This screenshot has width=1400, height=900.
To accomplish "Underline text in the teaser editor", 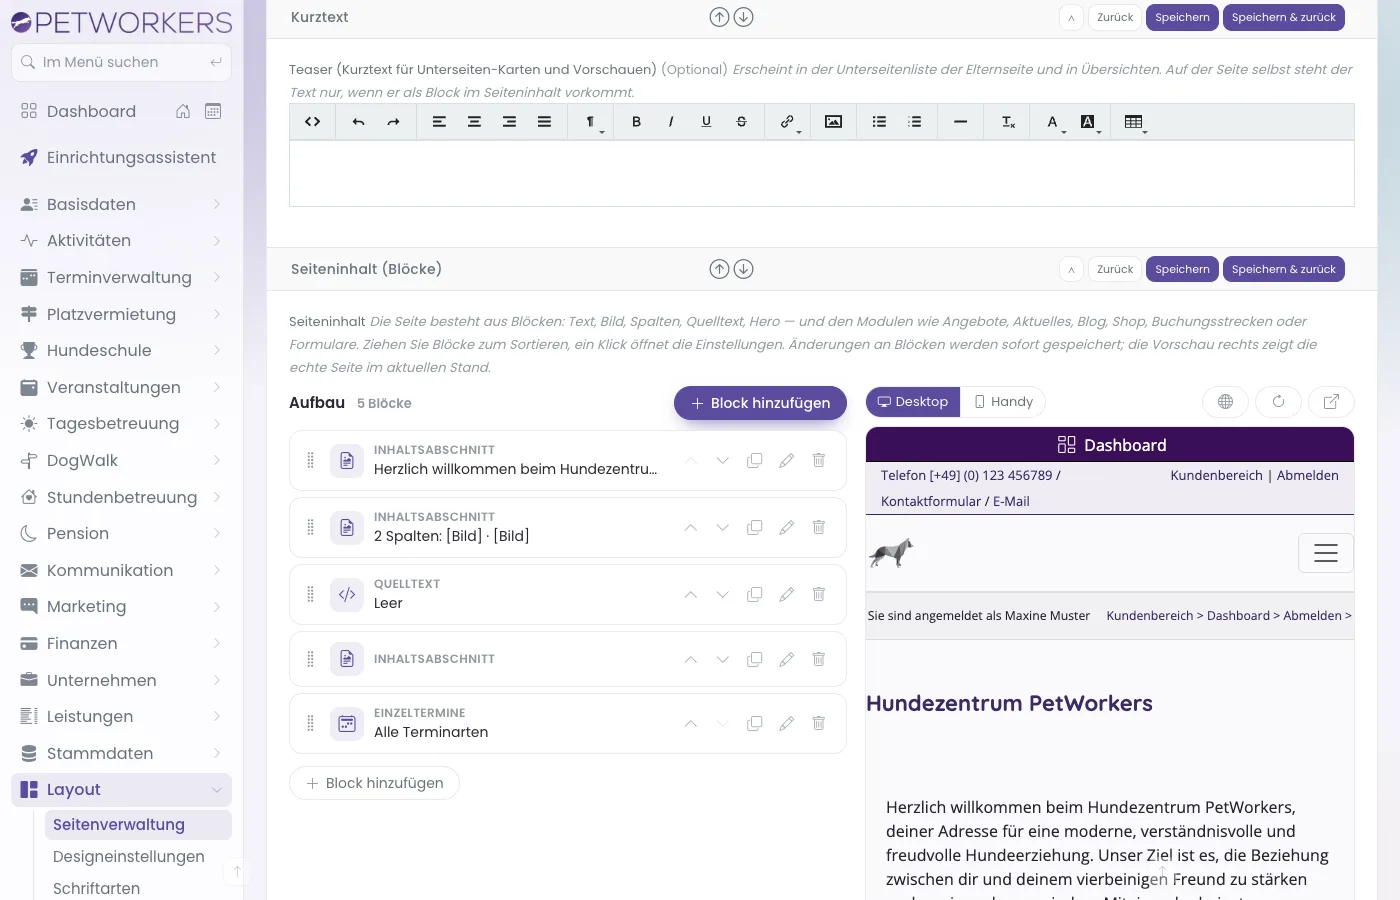I will (706, 122).
